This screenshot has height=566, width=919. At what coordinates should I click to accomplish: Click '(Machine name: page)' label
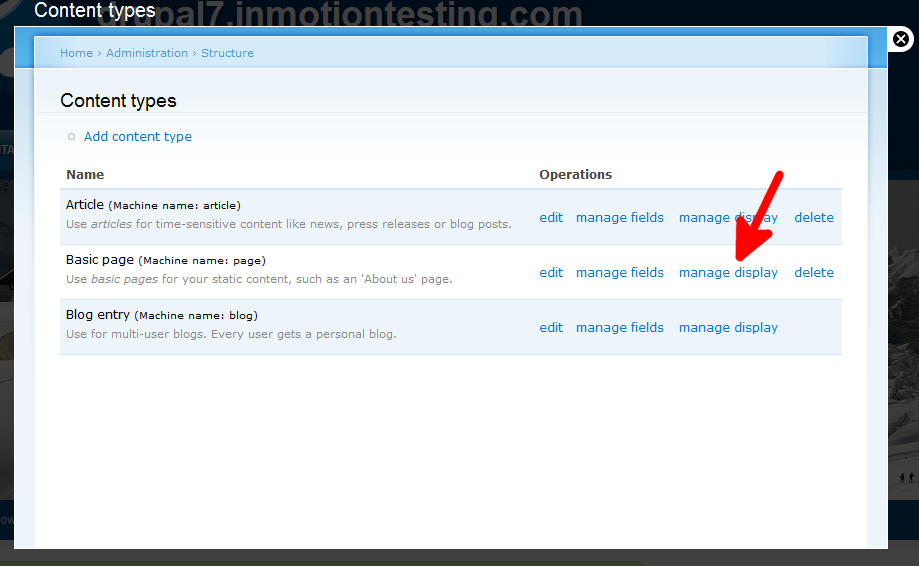(x=202, y=261)
